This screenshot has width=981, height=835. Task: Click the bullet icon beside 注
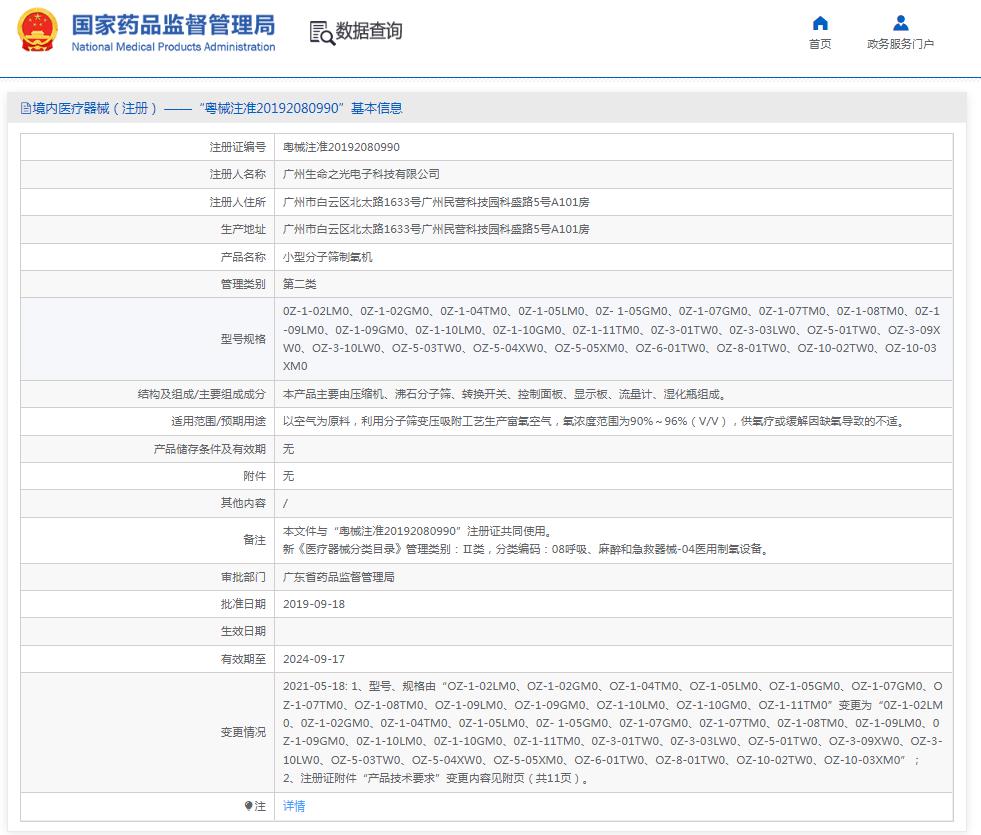coord(248,806)
